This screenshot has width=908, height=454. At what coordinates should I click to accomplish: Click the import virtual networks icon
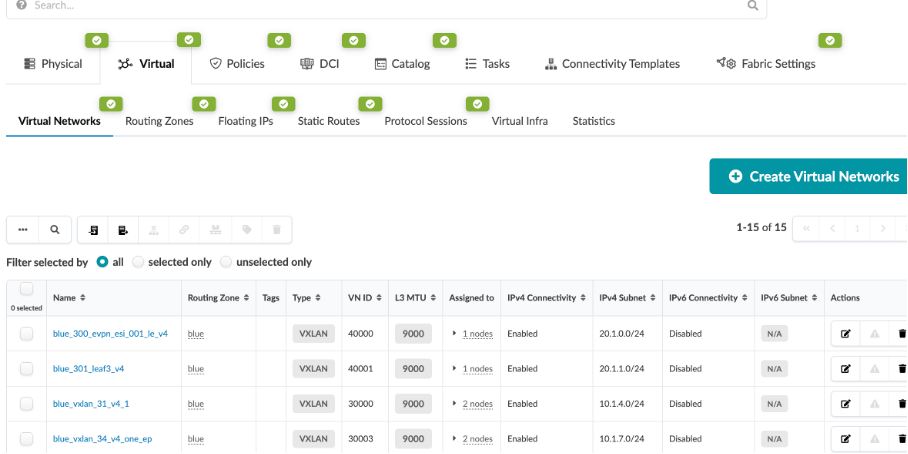(93, 230)
